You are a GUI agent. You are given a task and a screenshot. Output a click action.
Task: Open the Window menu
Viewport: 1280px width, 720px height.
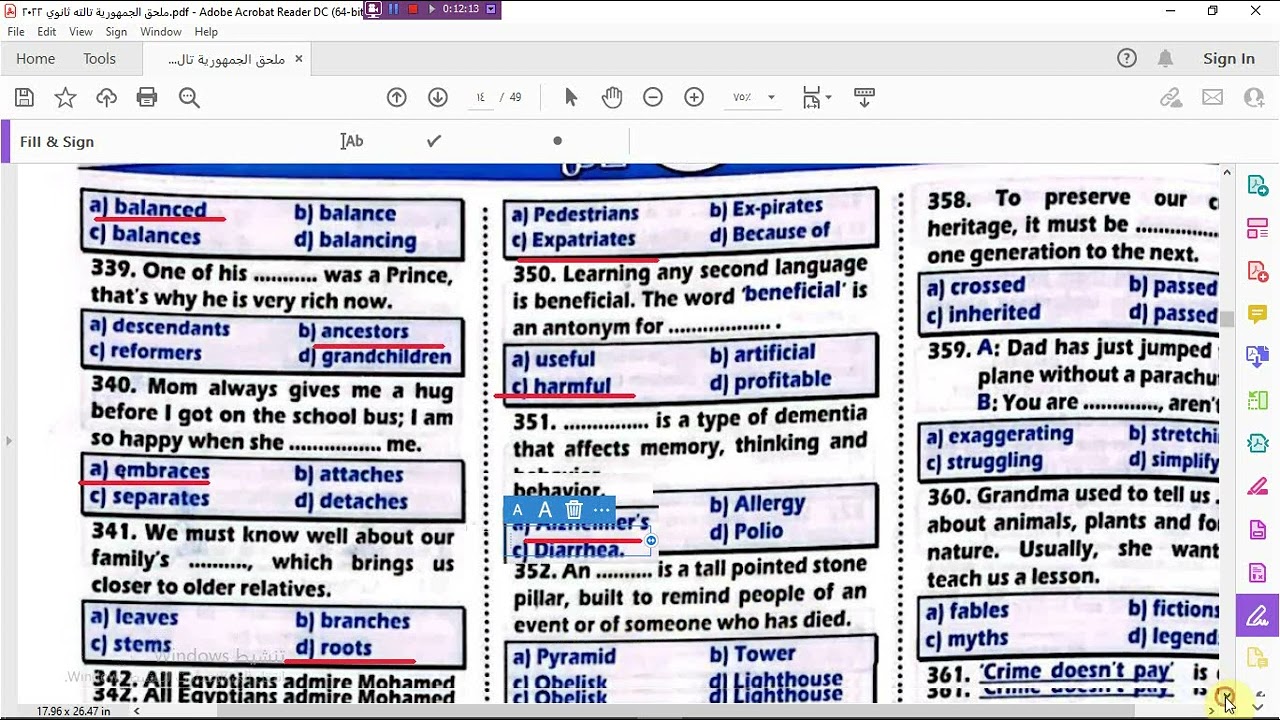point(161,32)
